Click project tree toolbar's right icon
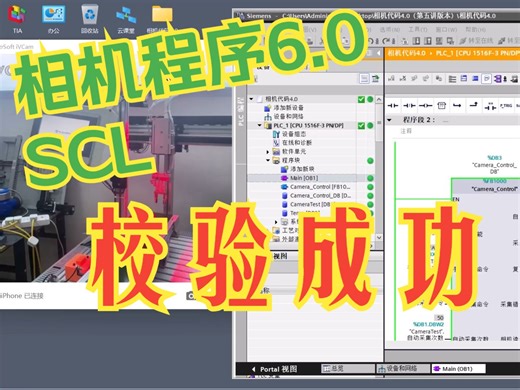520x390 pixels. 375,79
